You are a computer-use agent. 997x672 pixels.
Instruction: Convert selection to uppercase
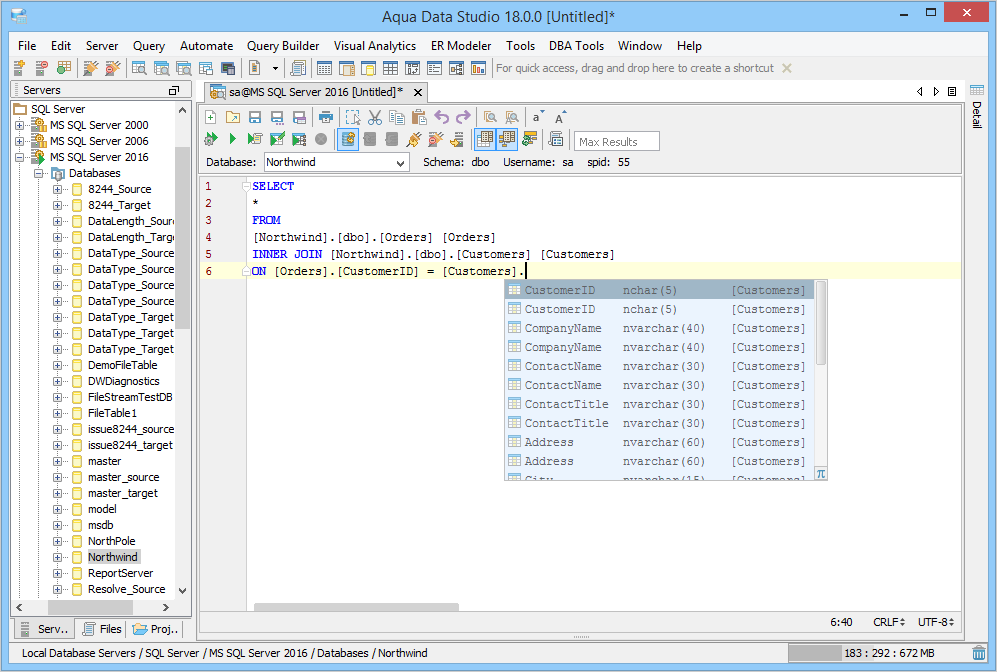tap(560, 117)
